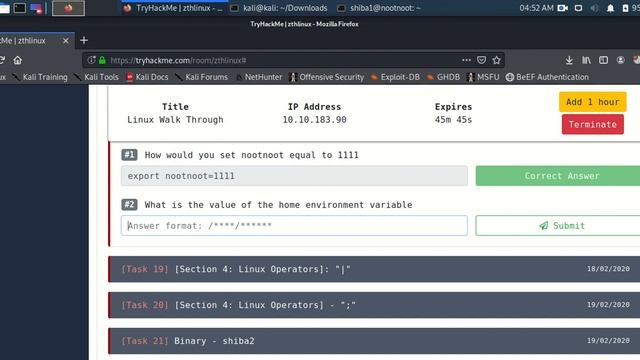Click the green Correct Answer button
Image resolution: width=640 pixels, height=360 pixels.
click(558, 176)
